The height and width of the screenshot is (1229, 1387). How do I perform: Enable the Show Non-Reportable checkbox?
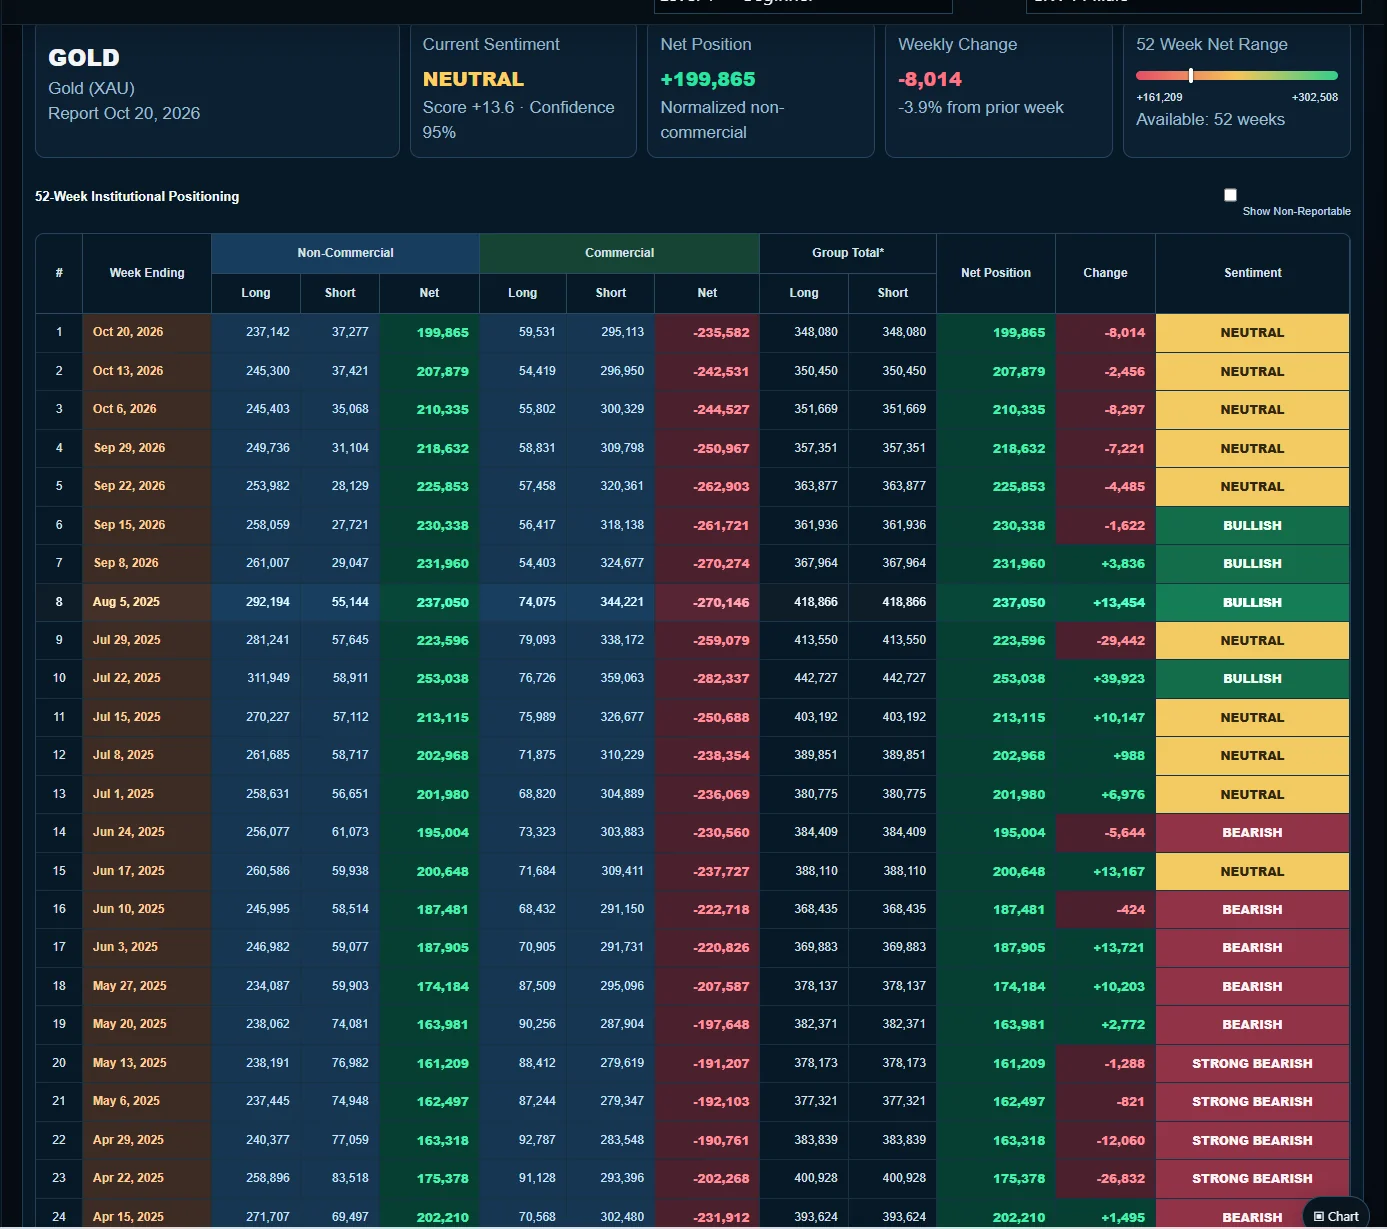(1230, 195)
